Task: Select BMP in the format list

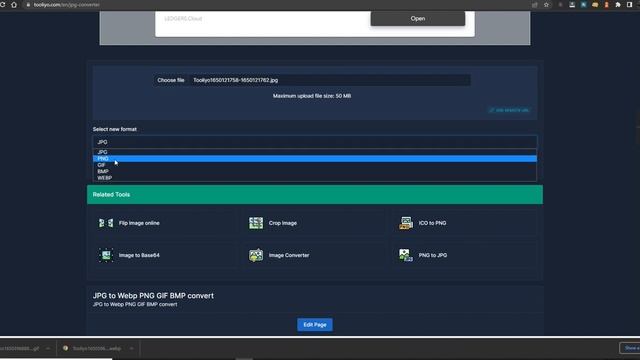Action: coord(315,171)
